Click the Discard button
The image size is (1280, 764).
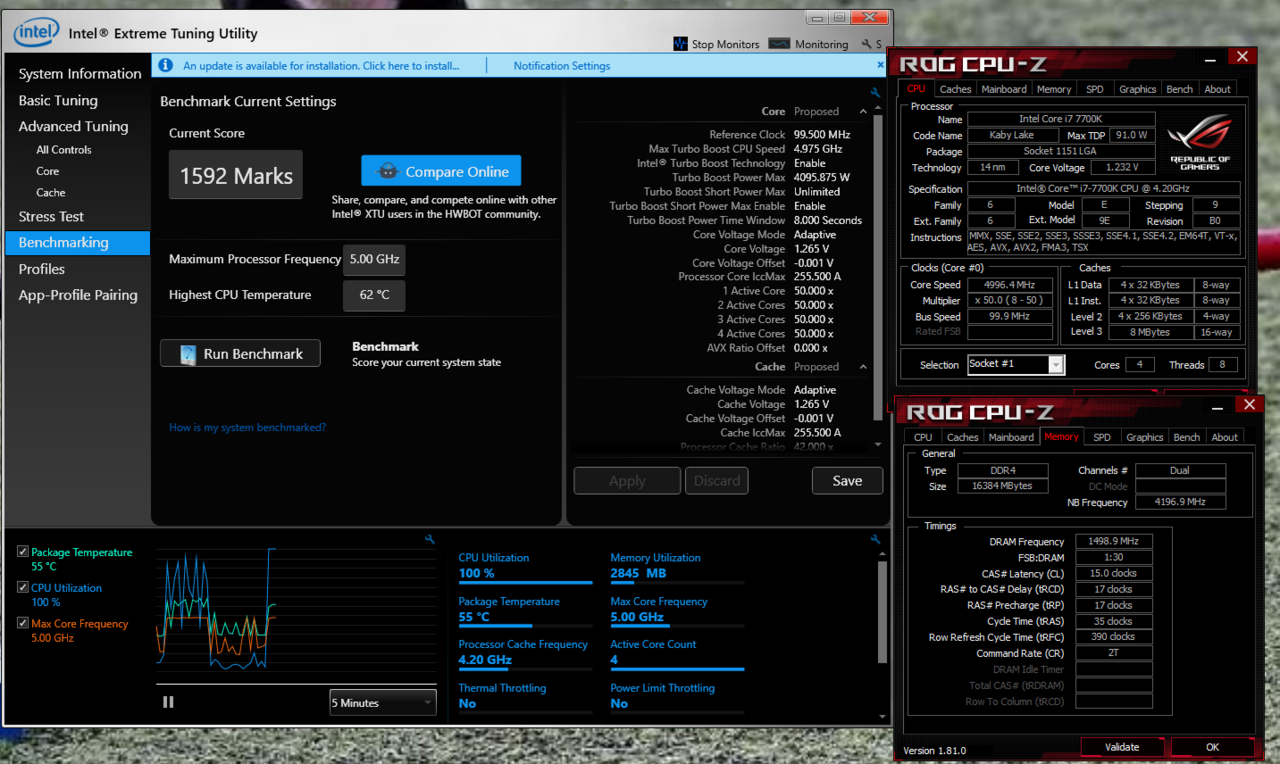717,481
